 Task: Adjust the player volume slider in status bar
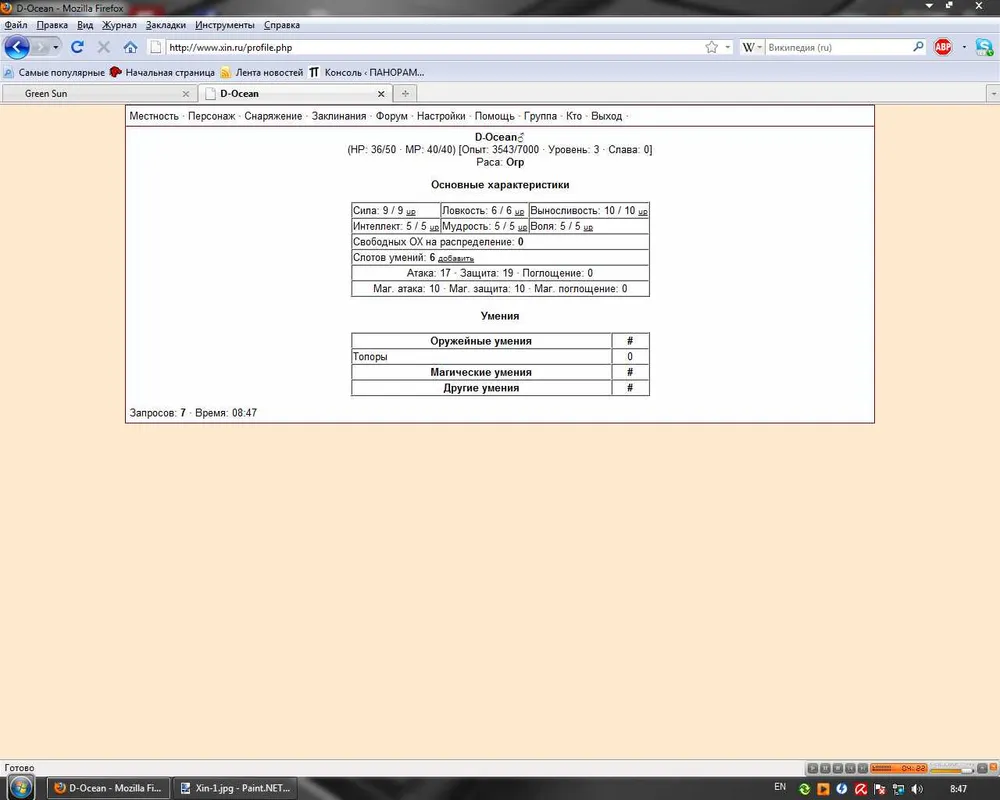click(952, 769)
